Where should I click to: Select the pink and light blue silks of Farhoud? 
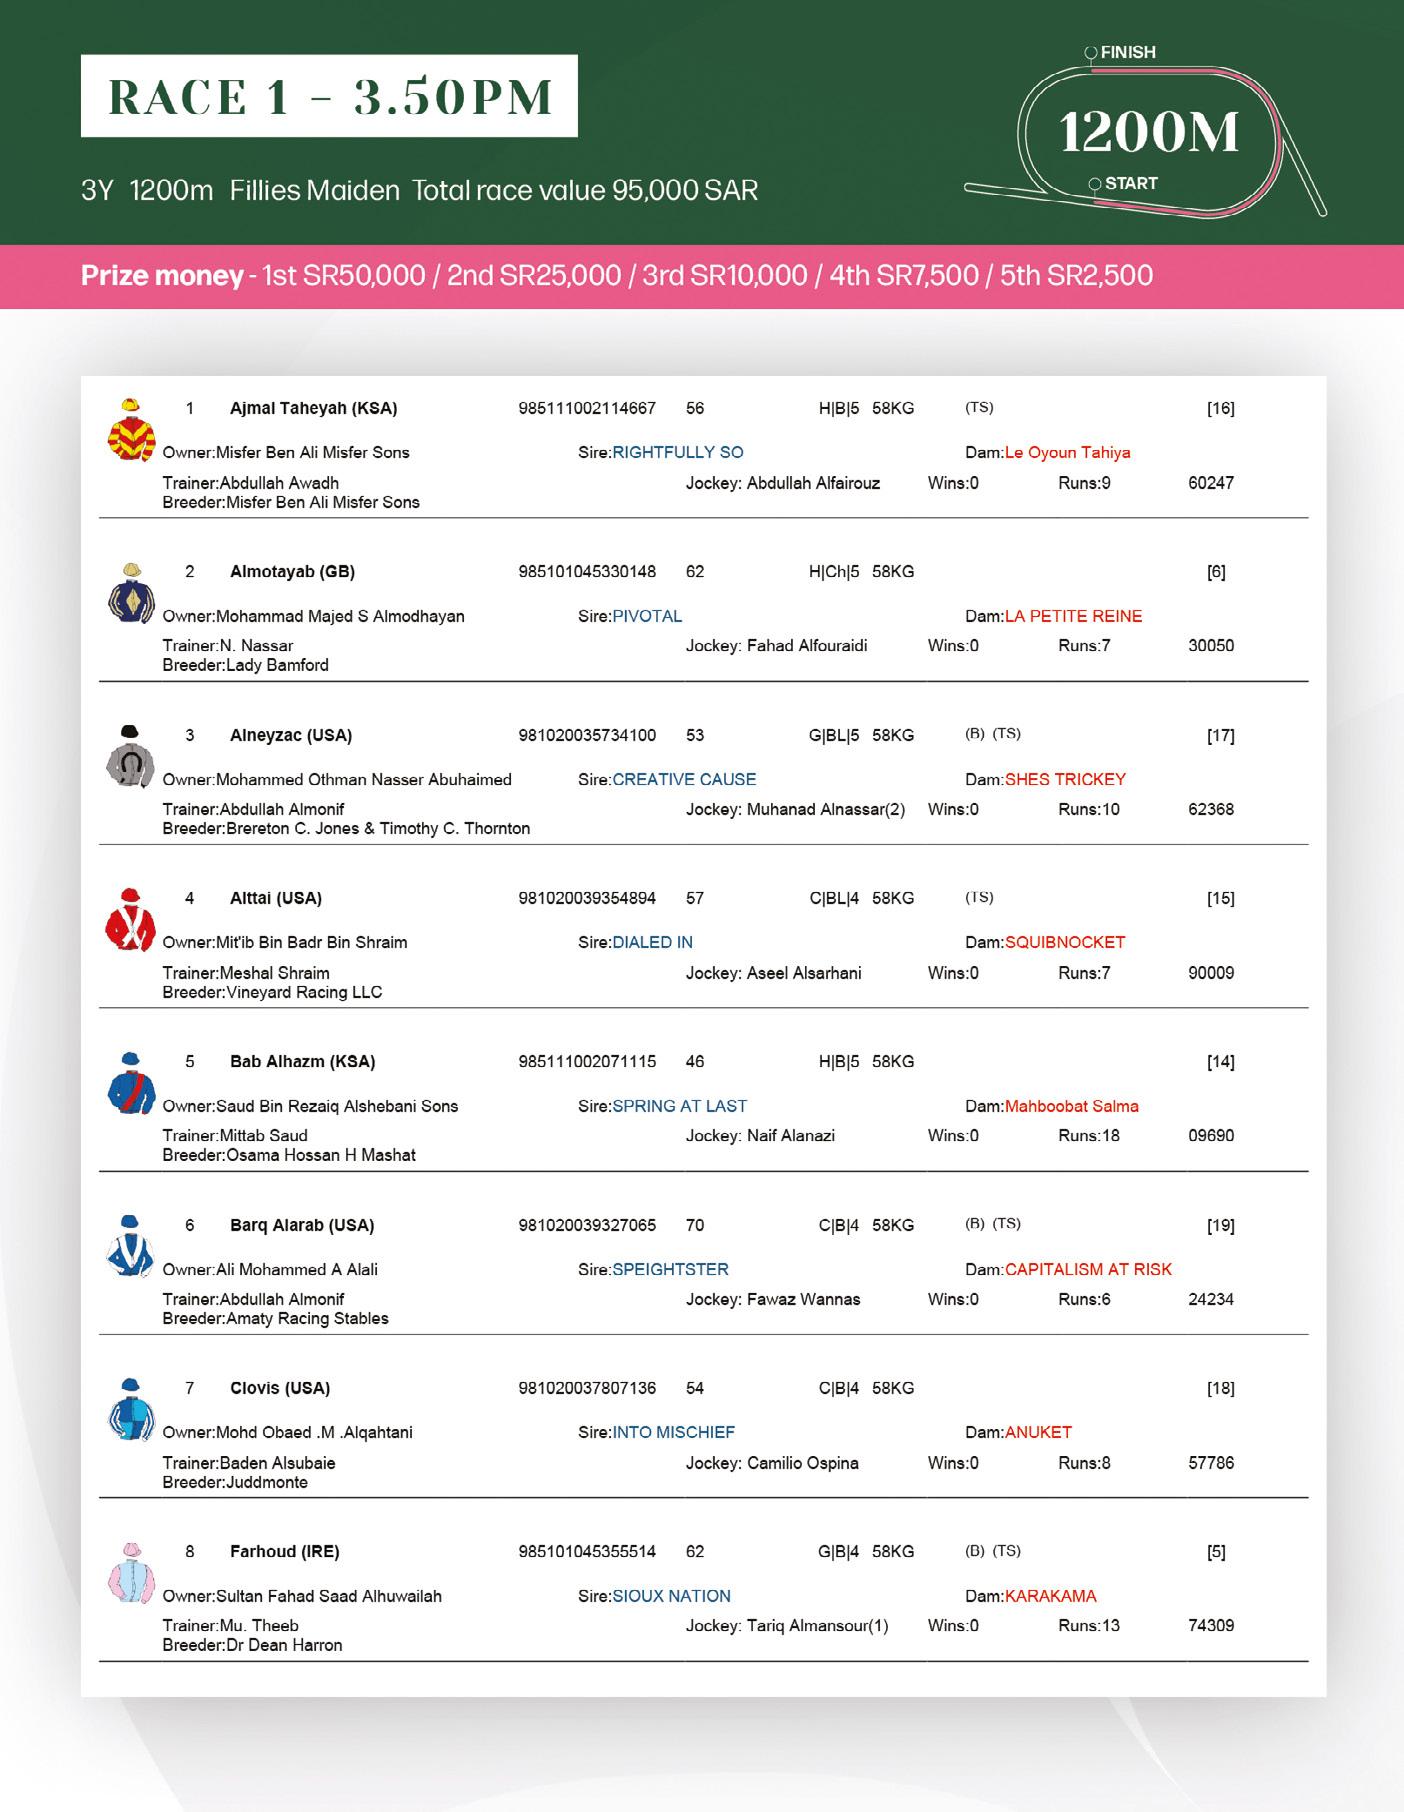click(x=131, y=1573)
